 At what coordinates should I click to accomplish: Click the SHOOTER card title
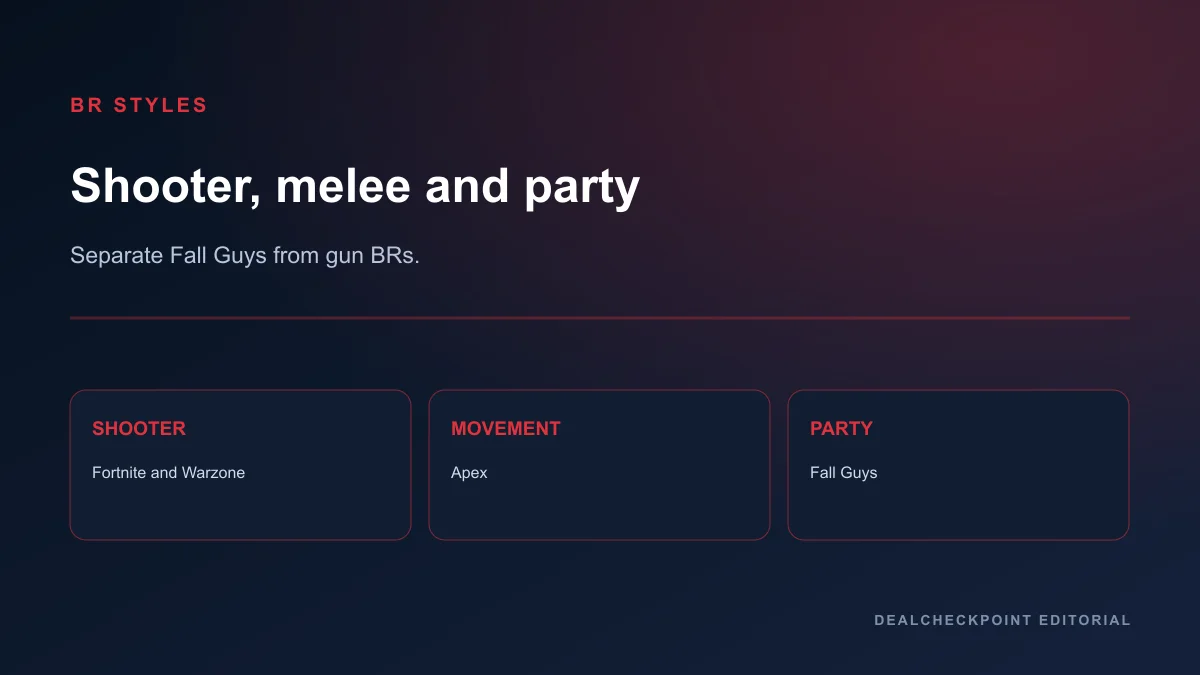139,428
